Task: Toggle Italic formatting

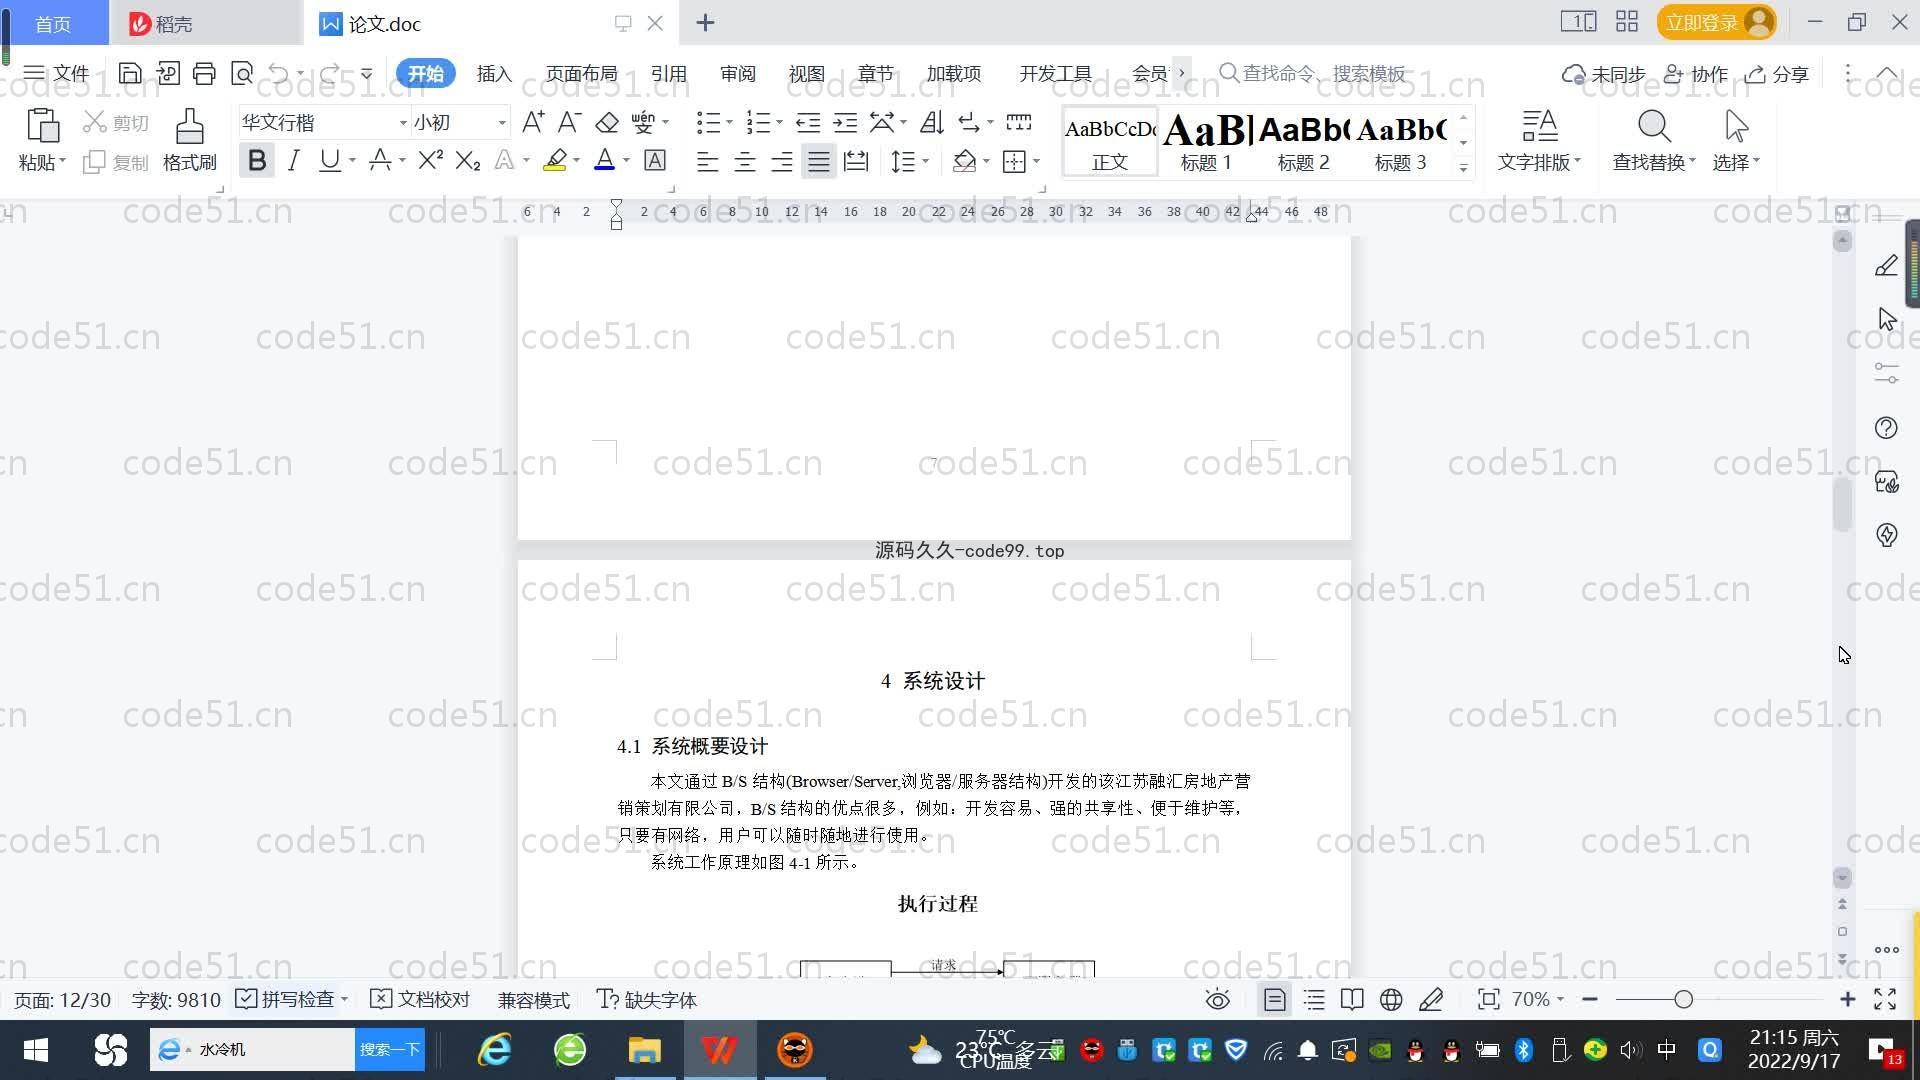Action: pos(293,160)
